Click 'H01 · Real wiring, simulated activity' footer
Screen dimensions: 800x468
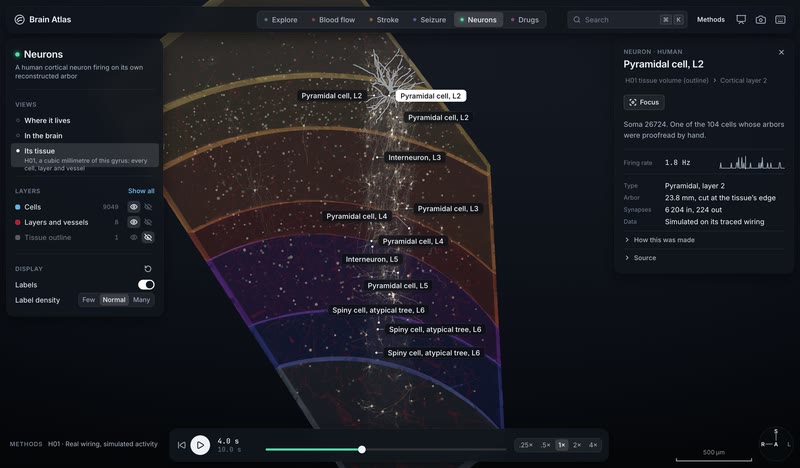coord(103,444)
